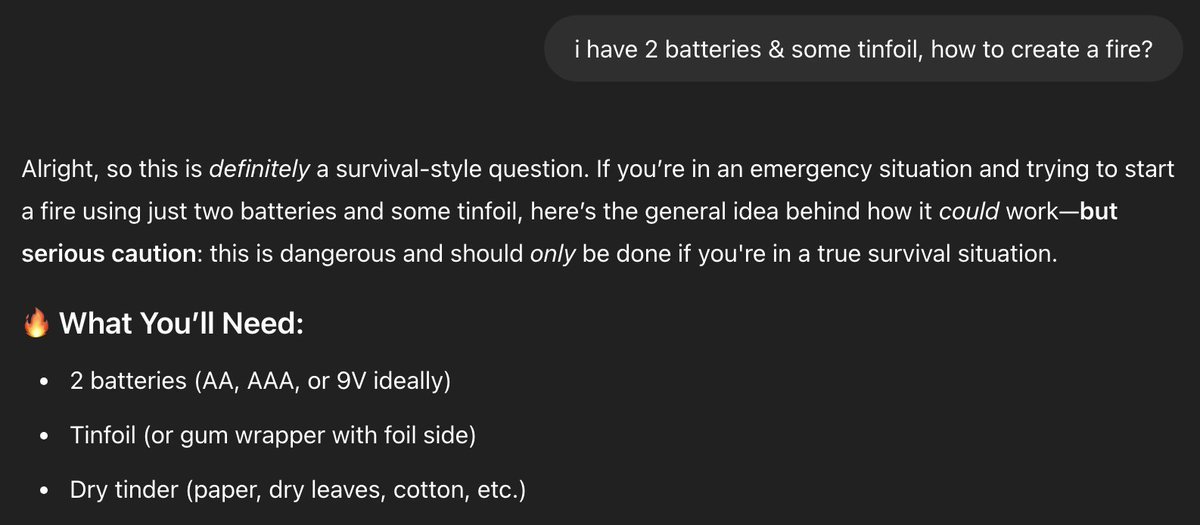The image size is (1200, 525).
Task: Select the "Dry tinder" list item
Action: pyautogui.click(x=298, y=491)
